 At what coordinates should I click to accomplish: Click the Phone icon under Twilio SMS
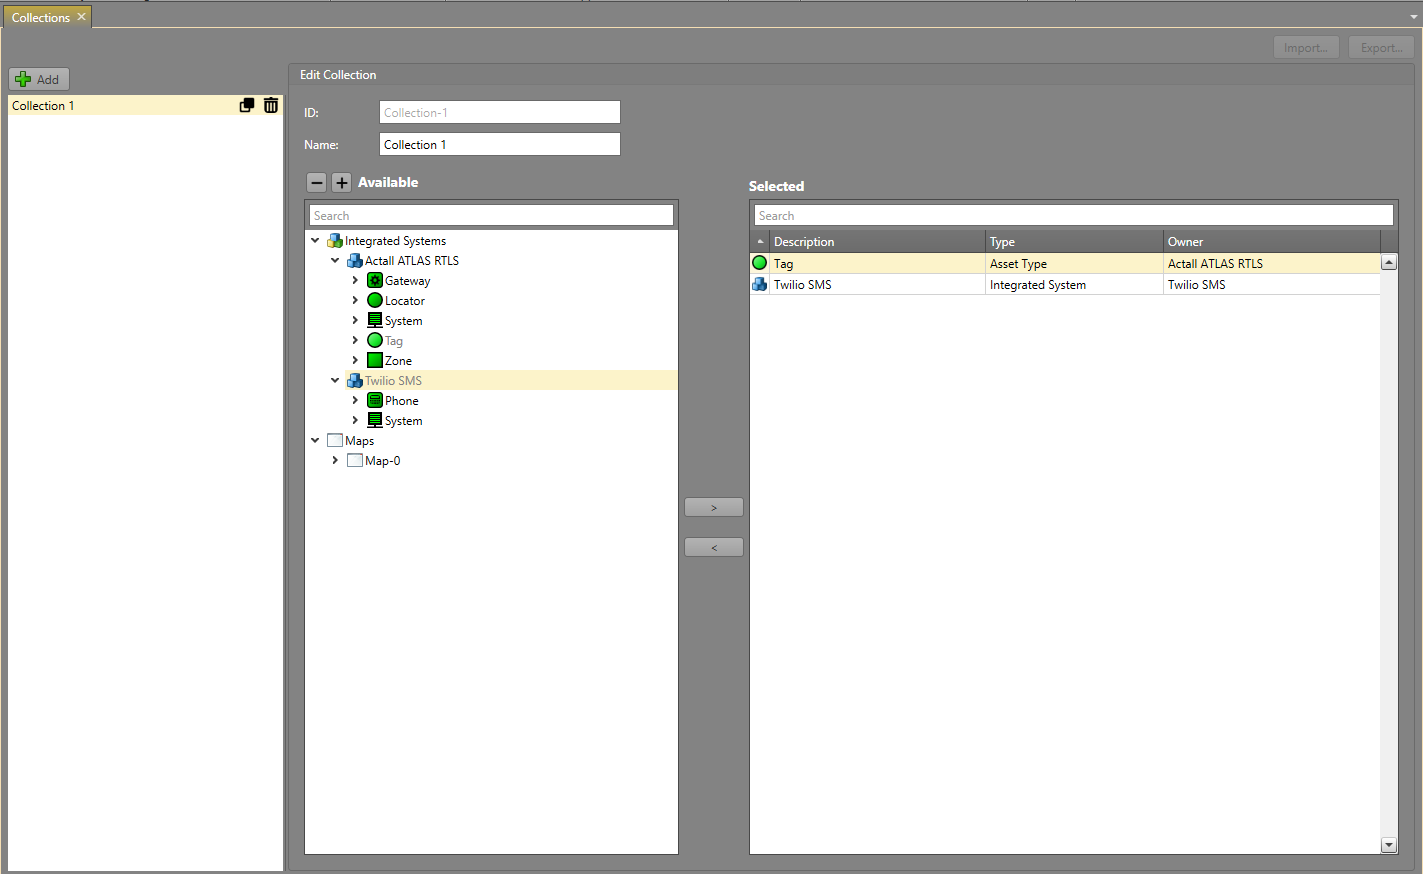375,401
